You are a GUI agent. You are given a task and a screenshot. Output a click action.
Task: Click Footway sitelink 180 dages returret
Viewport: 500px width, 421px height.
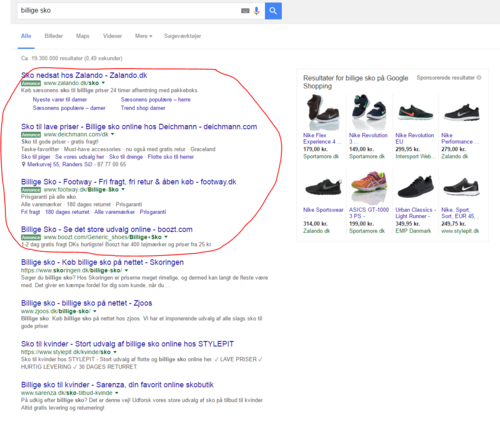coord(67,212)
